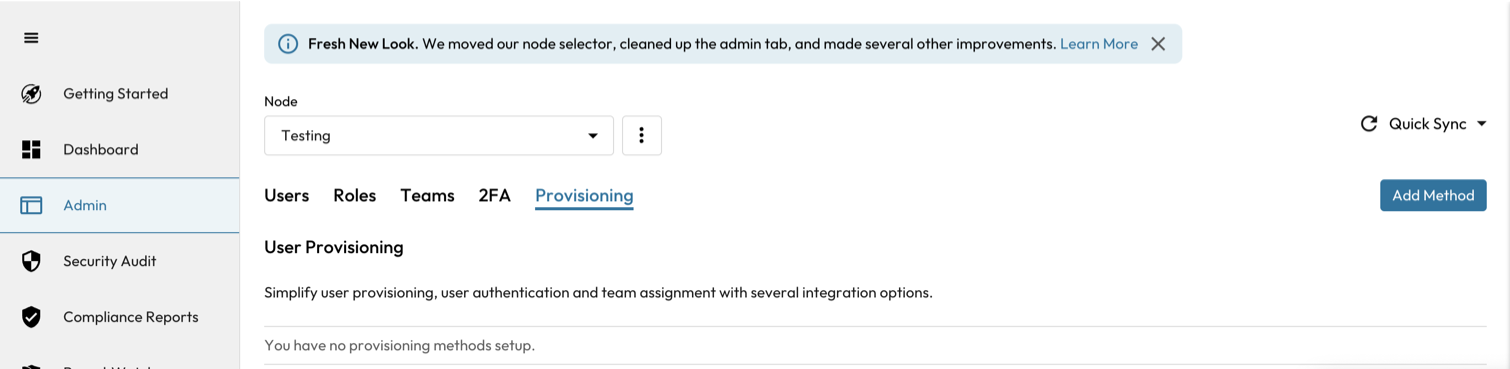
Task: Dismiss the Fresh New Look banner
Action: click(x=1158, y=44)
